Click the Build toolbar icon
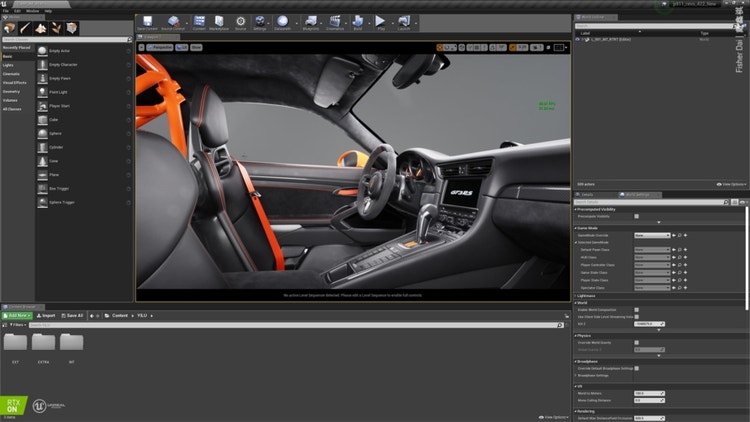 [358, 21]
